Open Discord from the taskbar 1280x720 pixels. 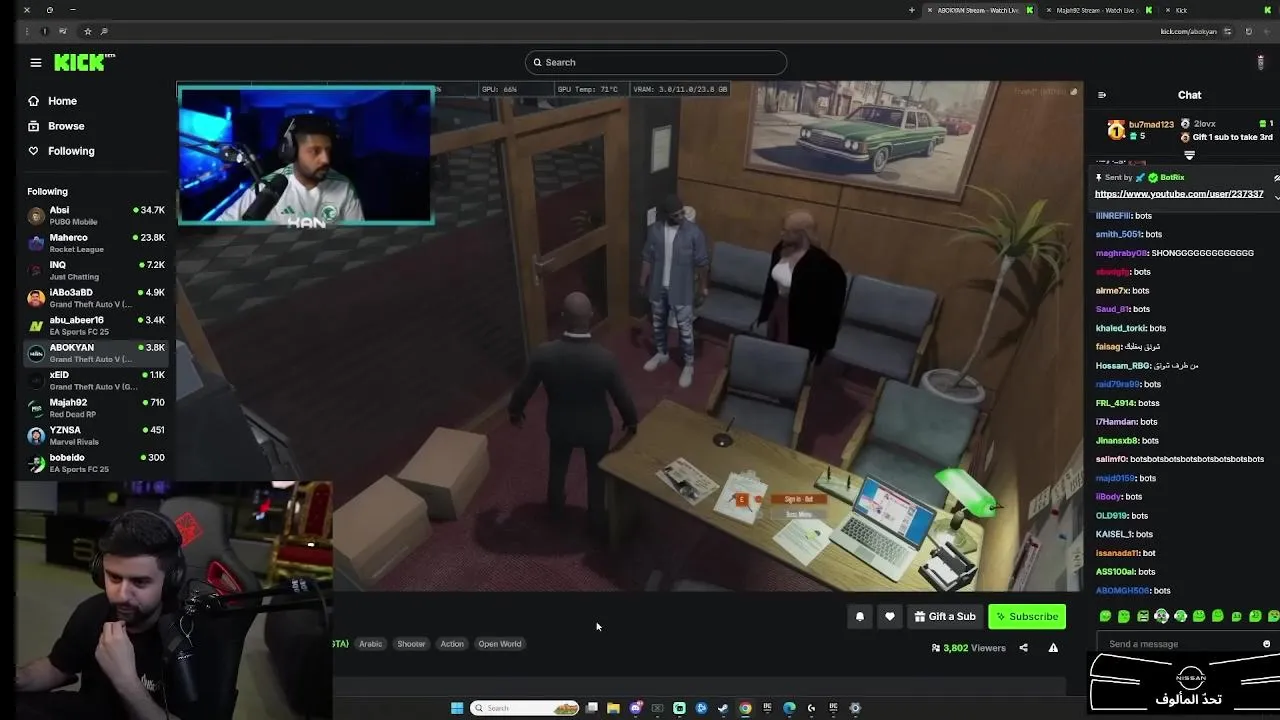636,708
